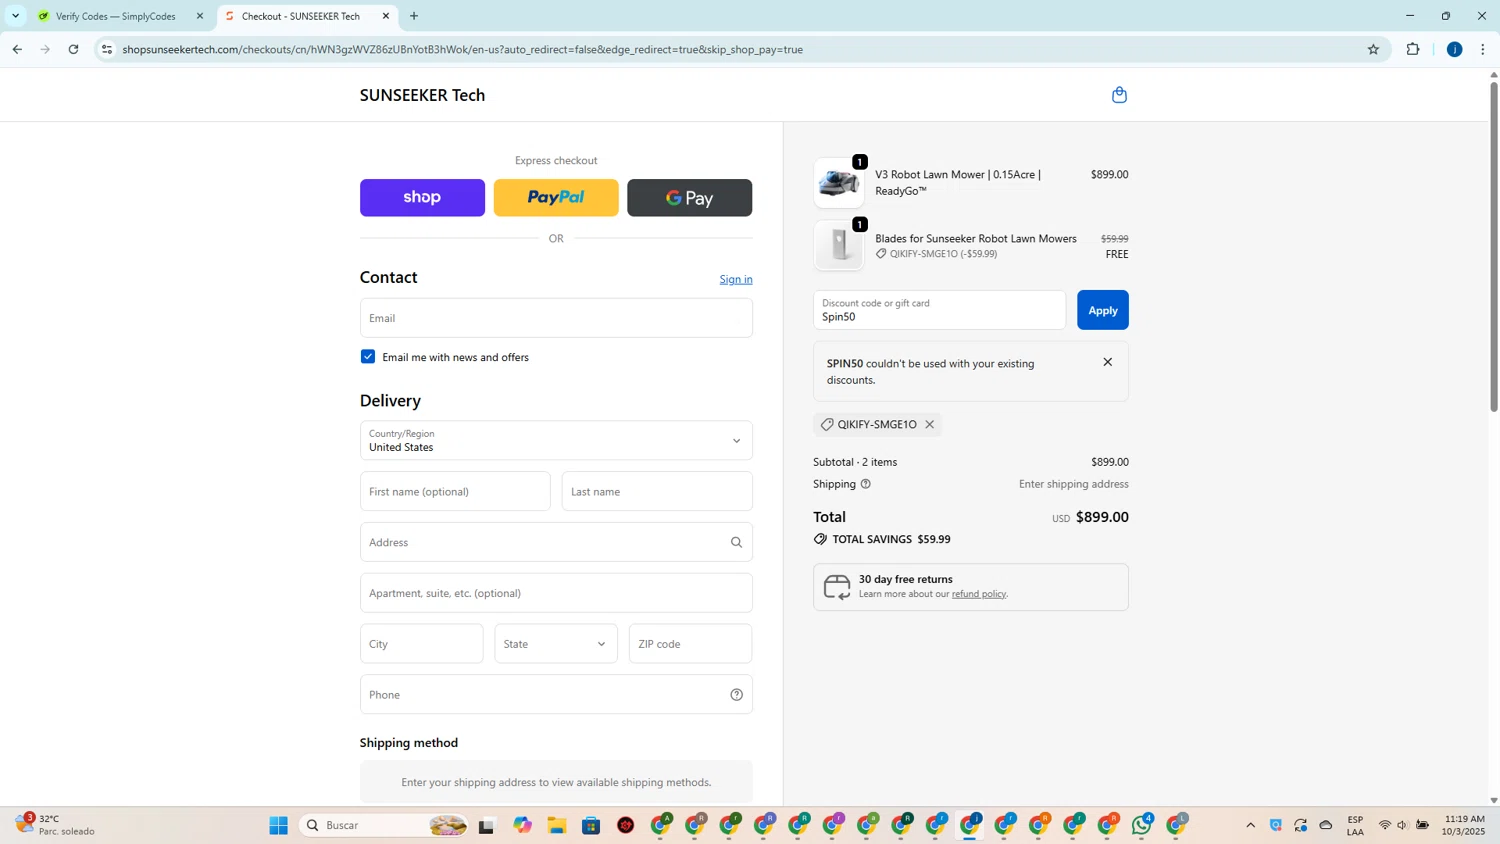Click the Blades product thumbnail
The height and width of the screenshot is (844, 1500).
pyautogui.click(x=839, y=246)
